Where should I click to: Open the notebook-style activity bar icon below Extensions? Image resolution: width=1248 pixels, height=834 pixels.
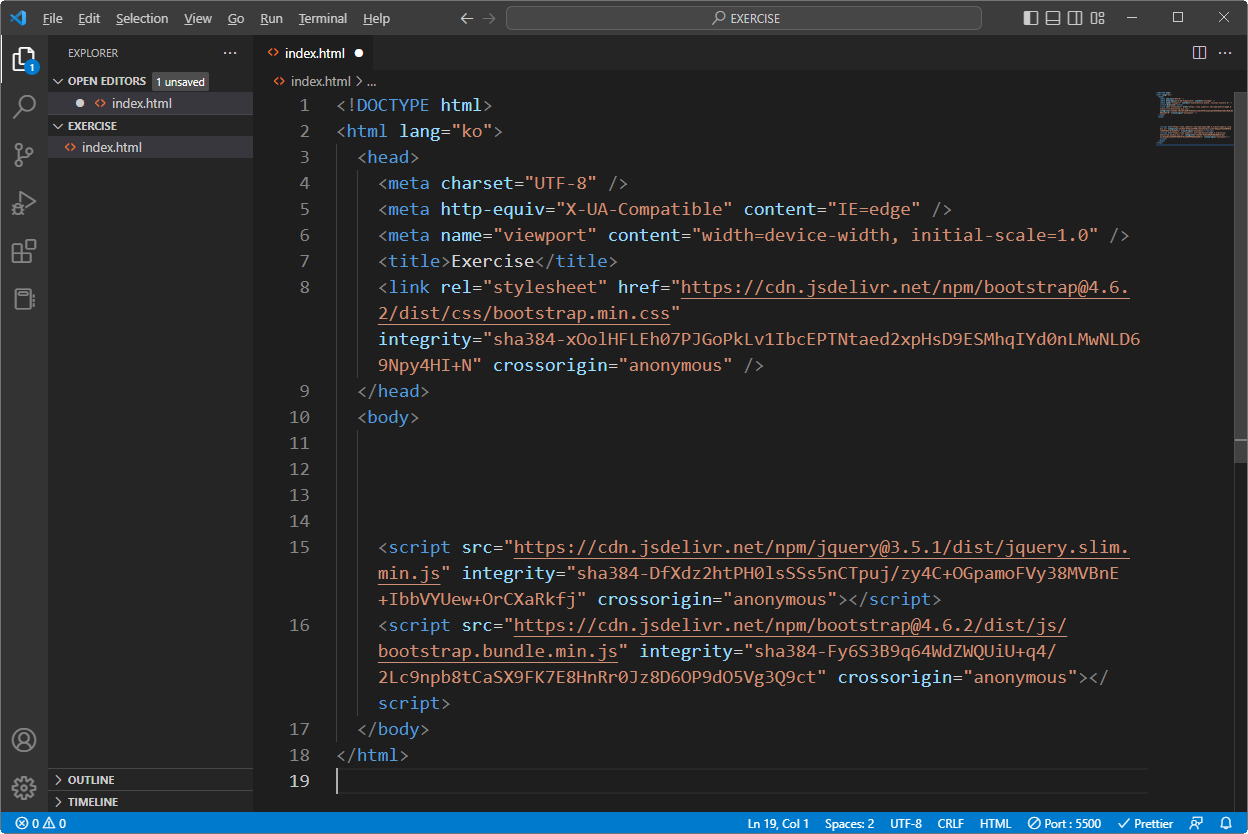(x=24, y=299)
